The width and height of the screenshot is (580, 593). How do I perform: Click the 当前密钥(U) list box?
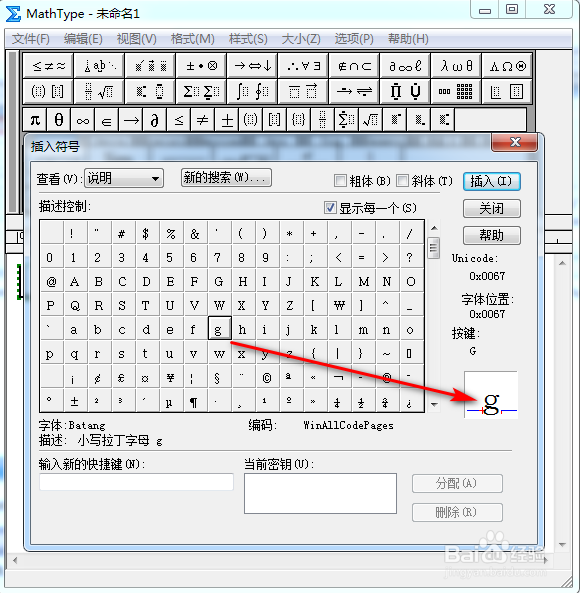[320, 493]
